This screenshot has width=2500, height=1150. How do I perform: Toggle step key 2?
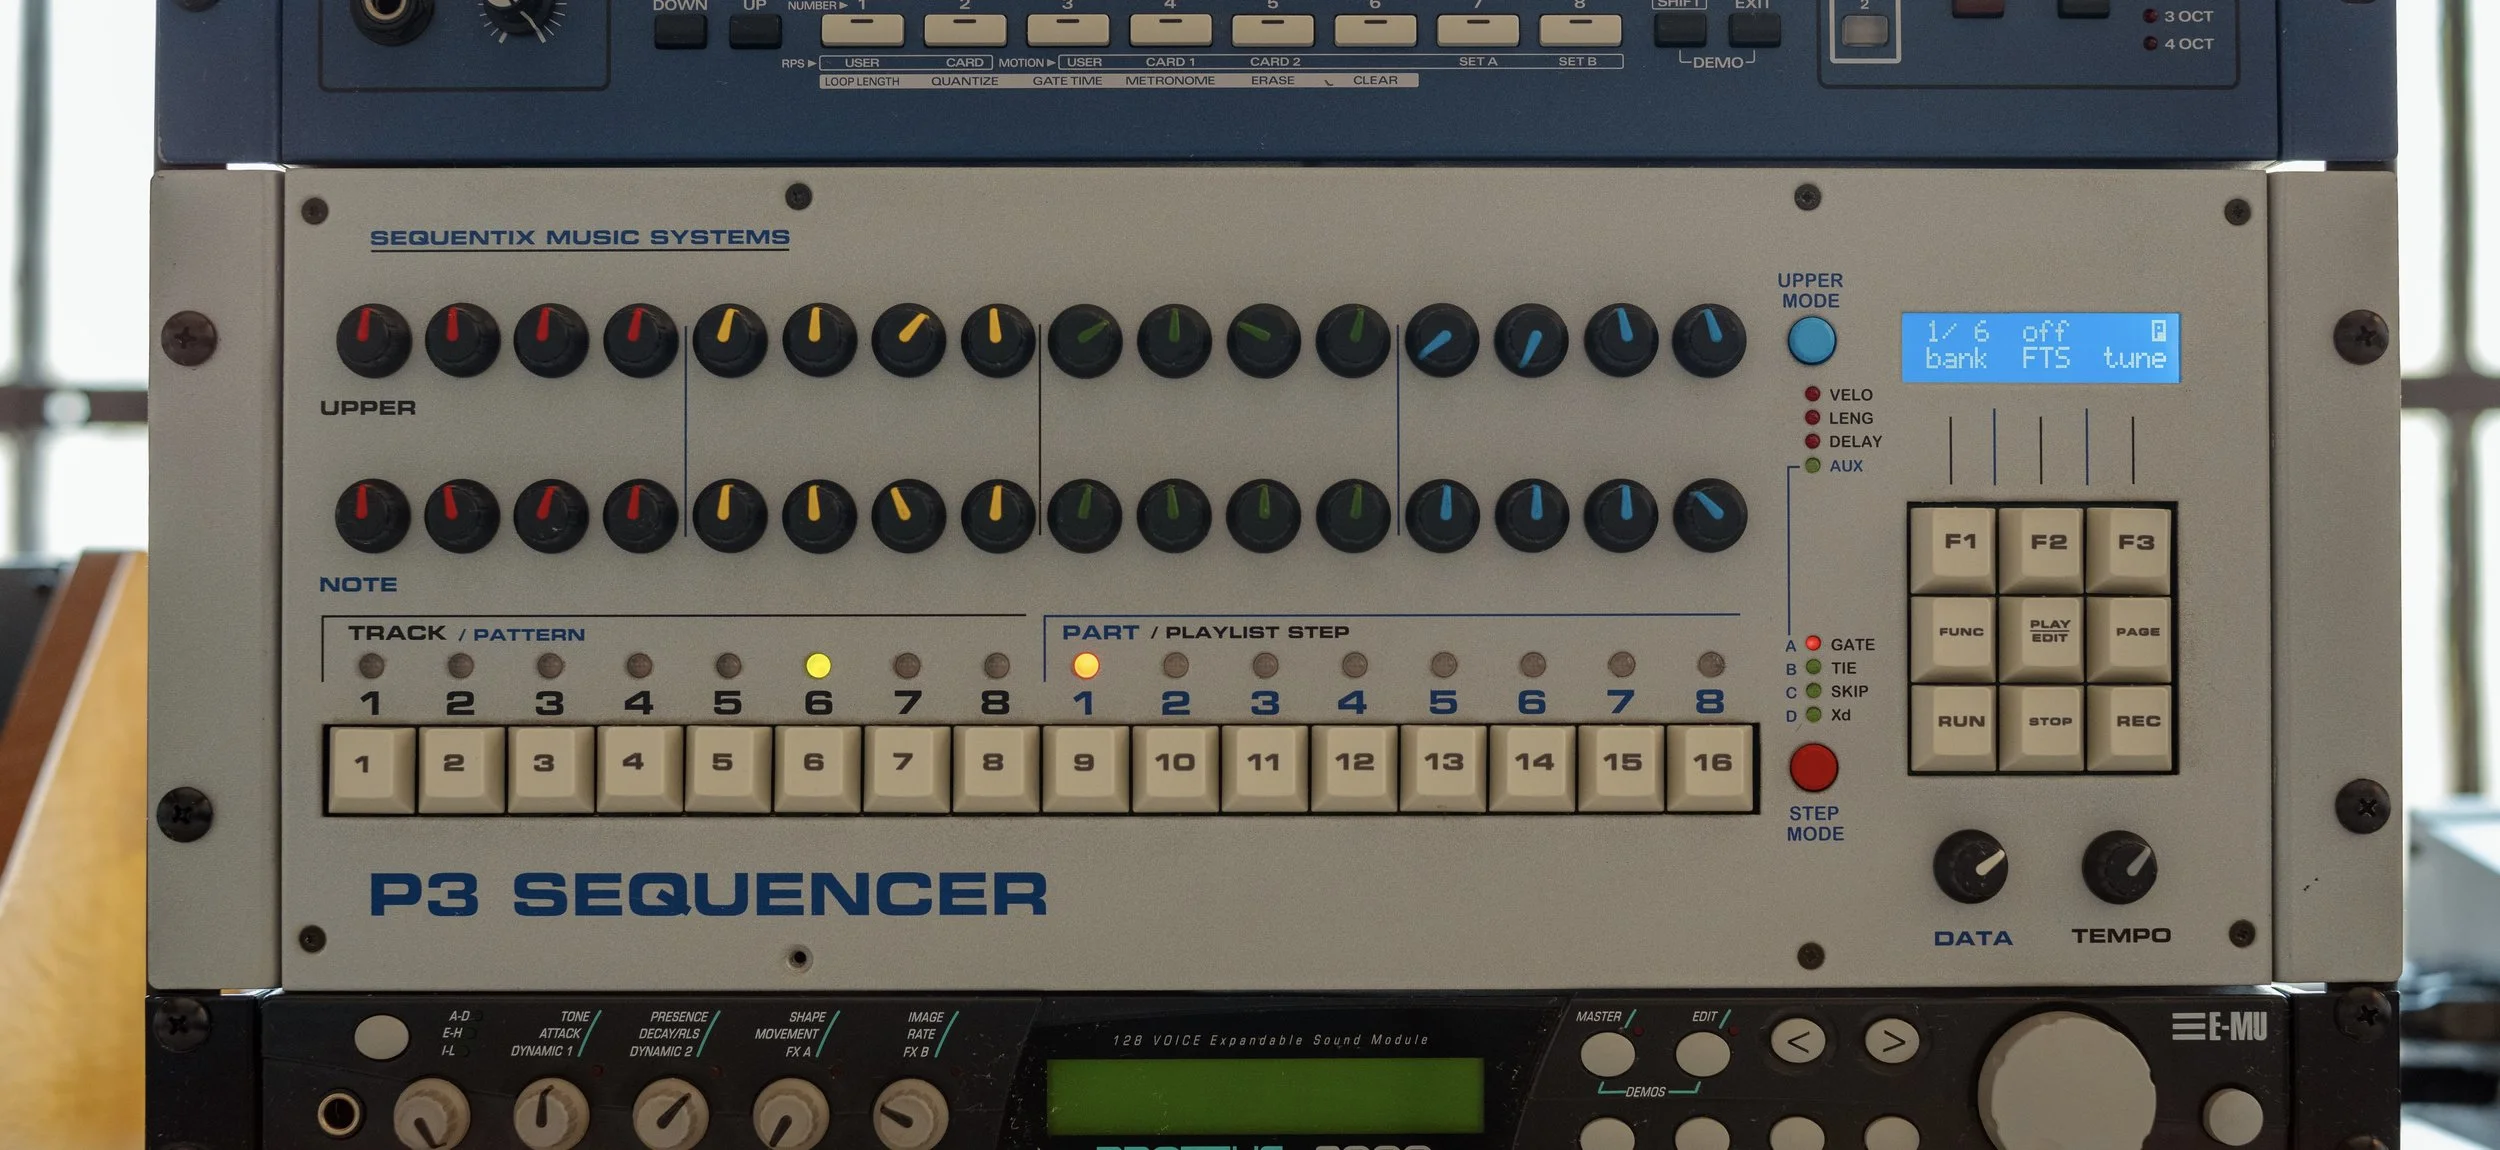(460, 768)
